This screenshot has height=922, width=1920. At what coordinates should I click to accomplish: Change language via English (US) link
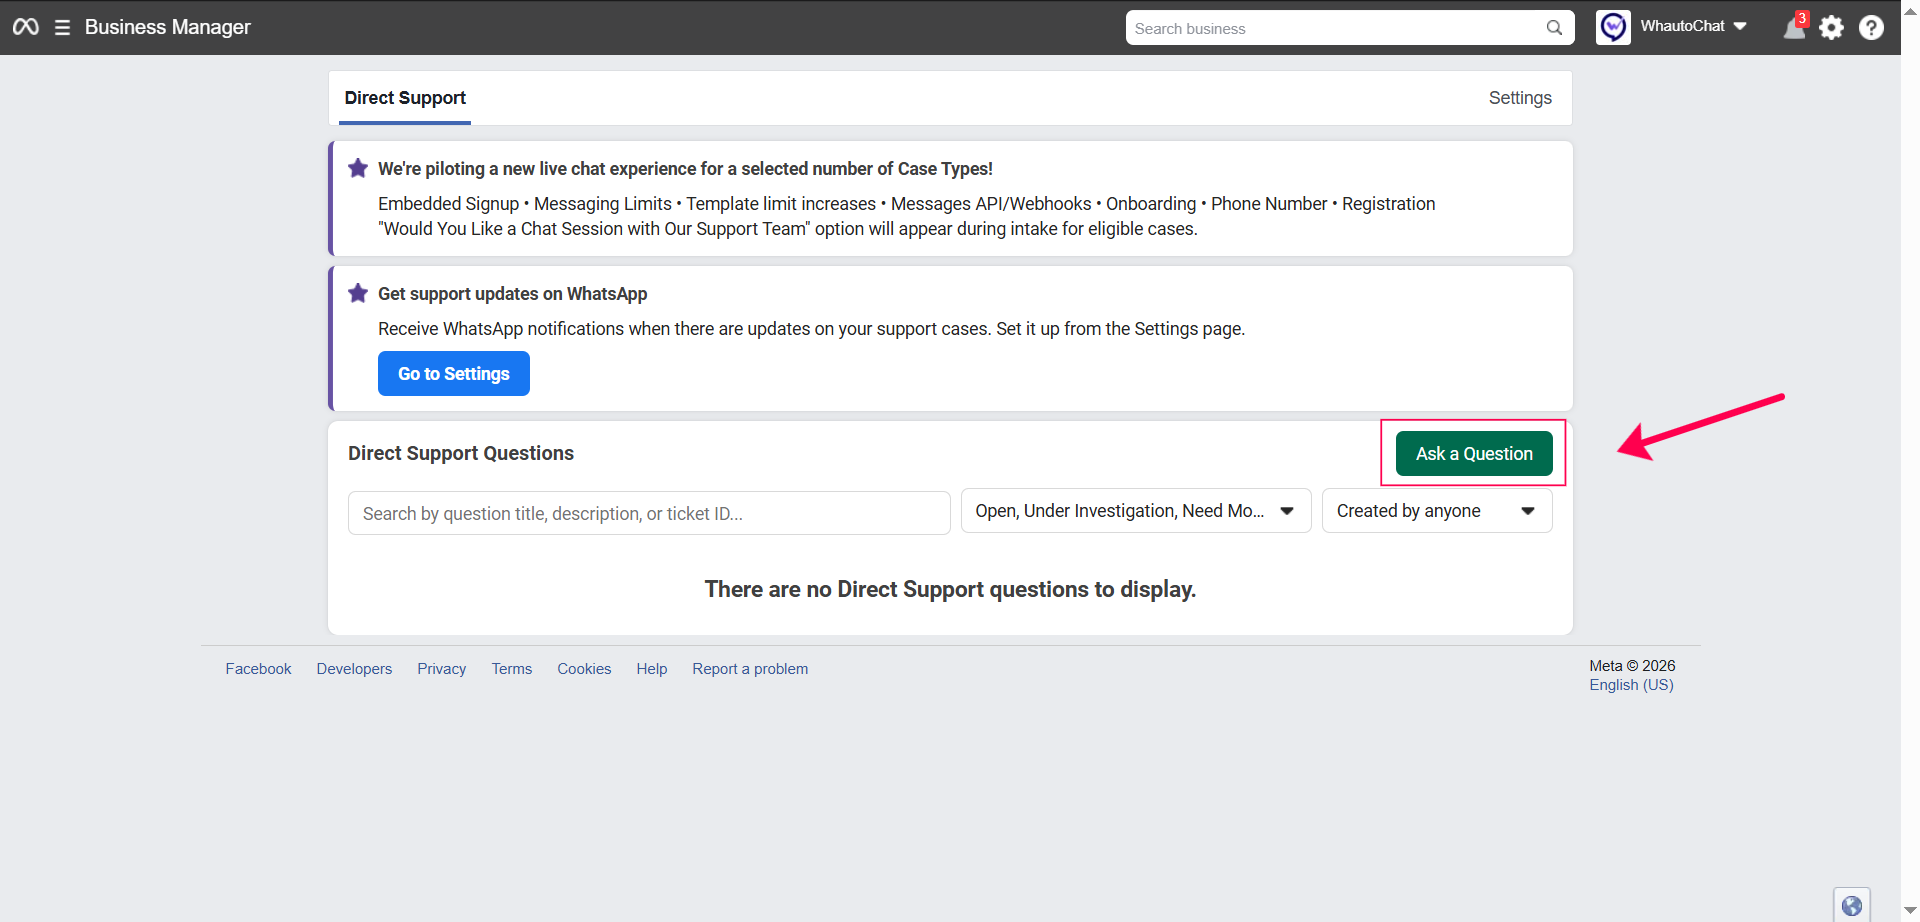coord(1631,685)
